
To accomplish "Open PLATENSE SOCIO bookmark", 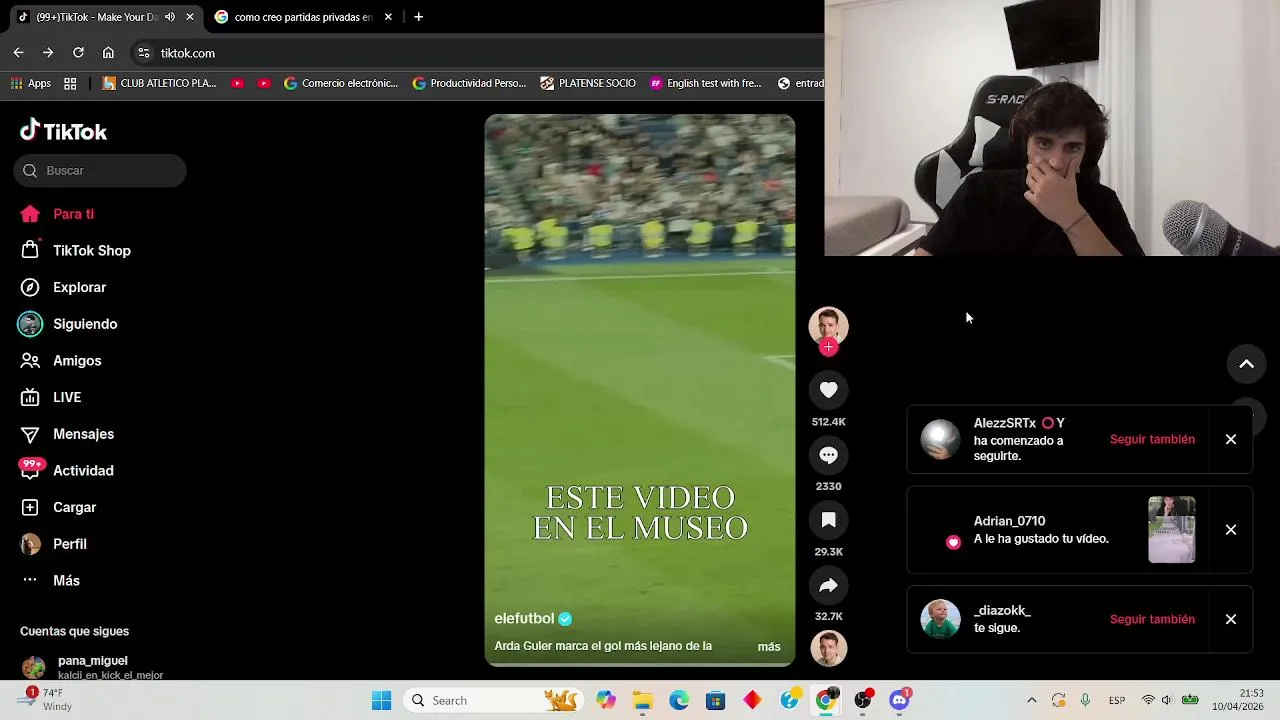I will tap(588, 83).
